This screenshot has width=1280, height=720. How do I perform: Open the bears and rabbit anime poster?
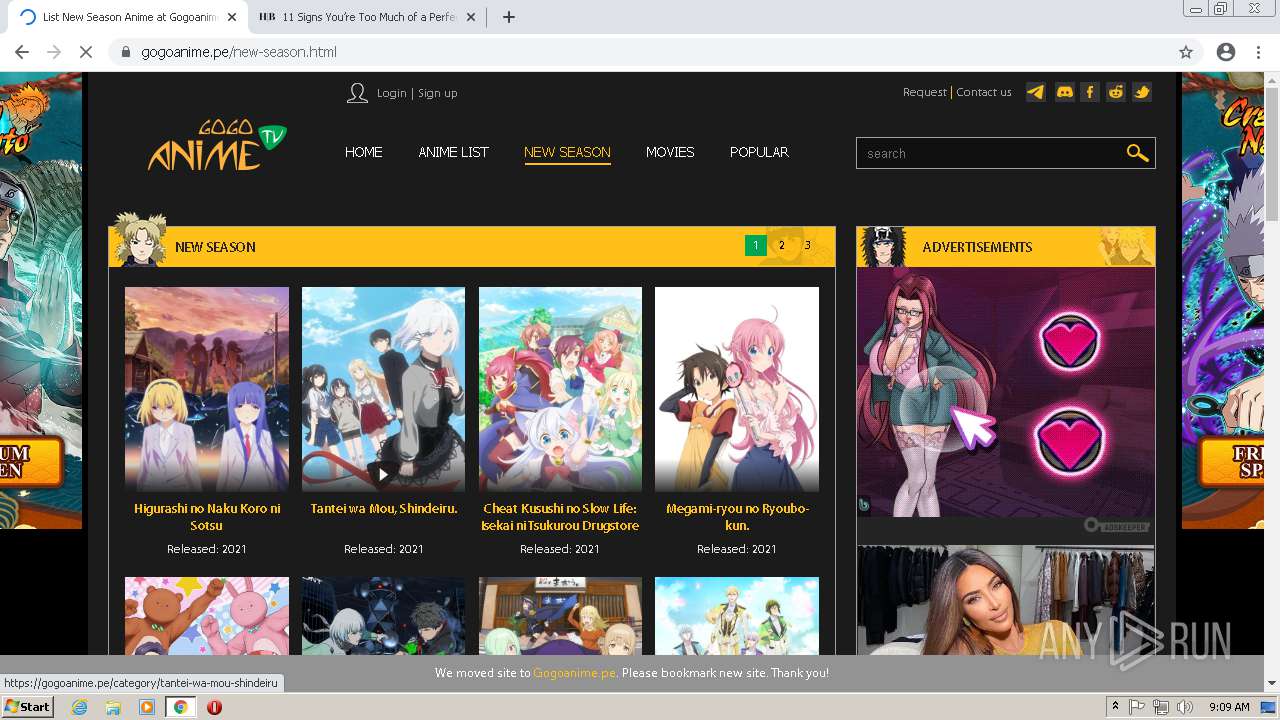pos(207,616)
